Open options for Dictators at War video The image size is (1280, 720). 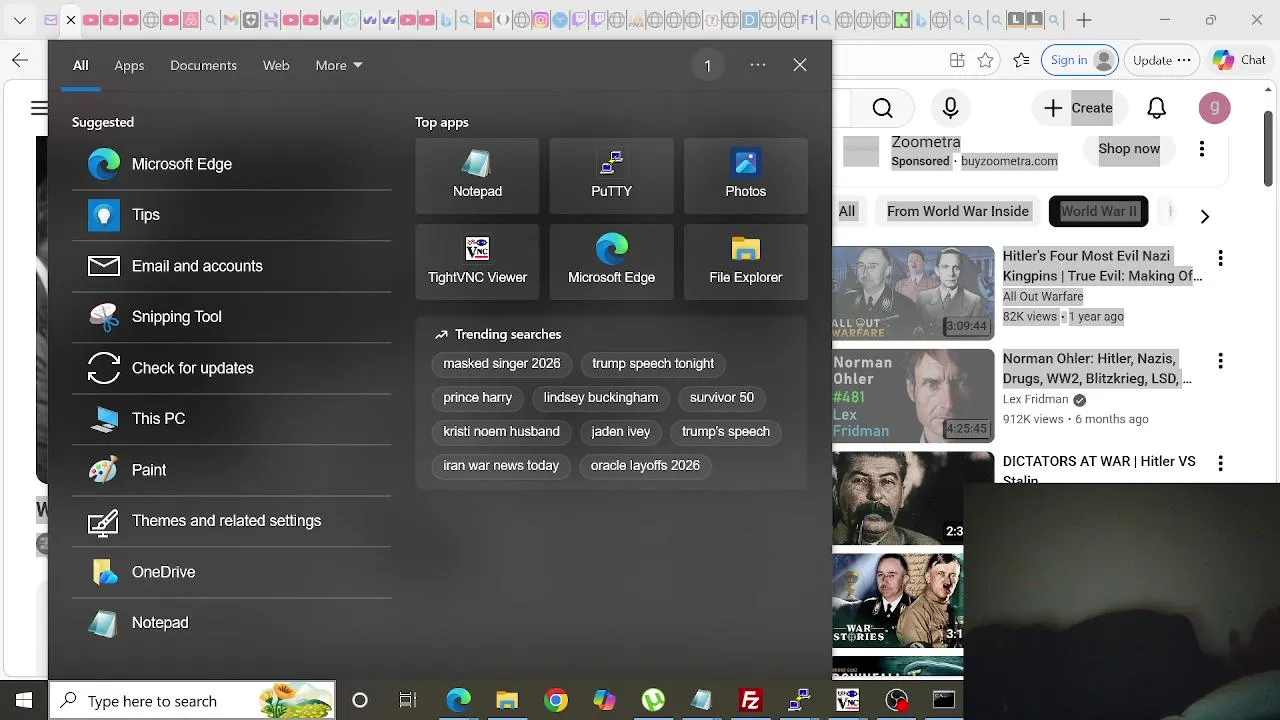[x=1220, y=463]
